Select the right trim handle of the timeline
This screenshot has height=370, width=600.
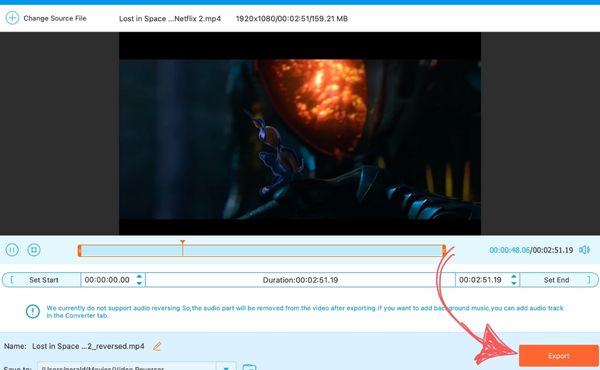coord(444,251)
